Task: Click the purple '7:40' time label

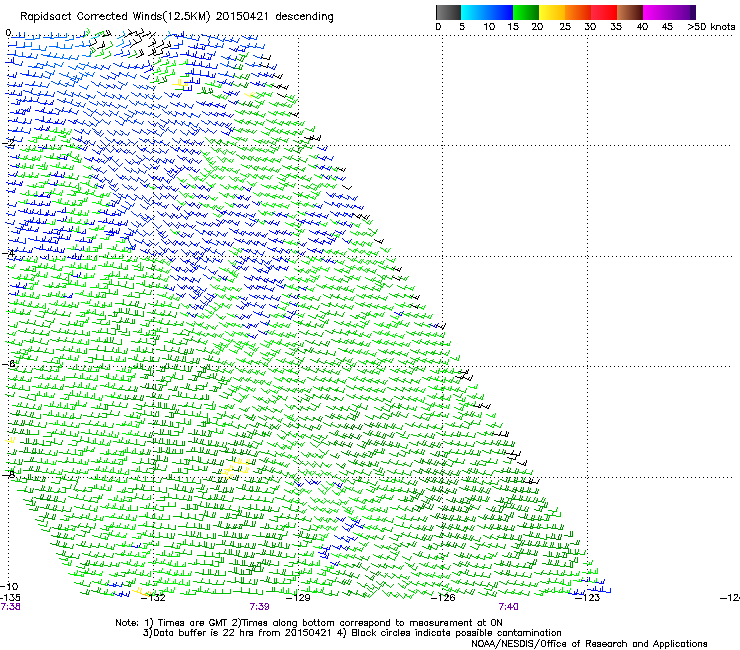Action: [x=508, y=607]
